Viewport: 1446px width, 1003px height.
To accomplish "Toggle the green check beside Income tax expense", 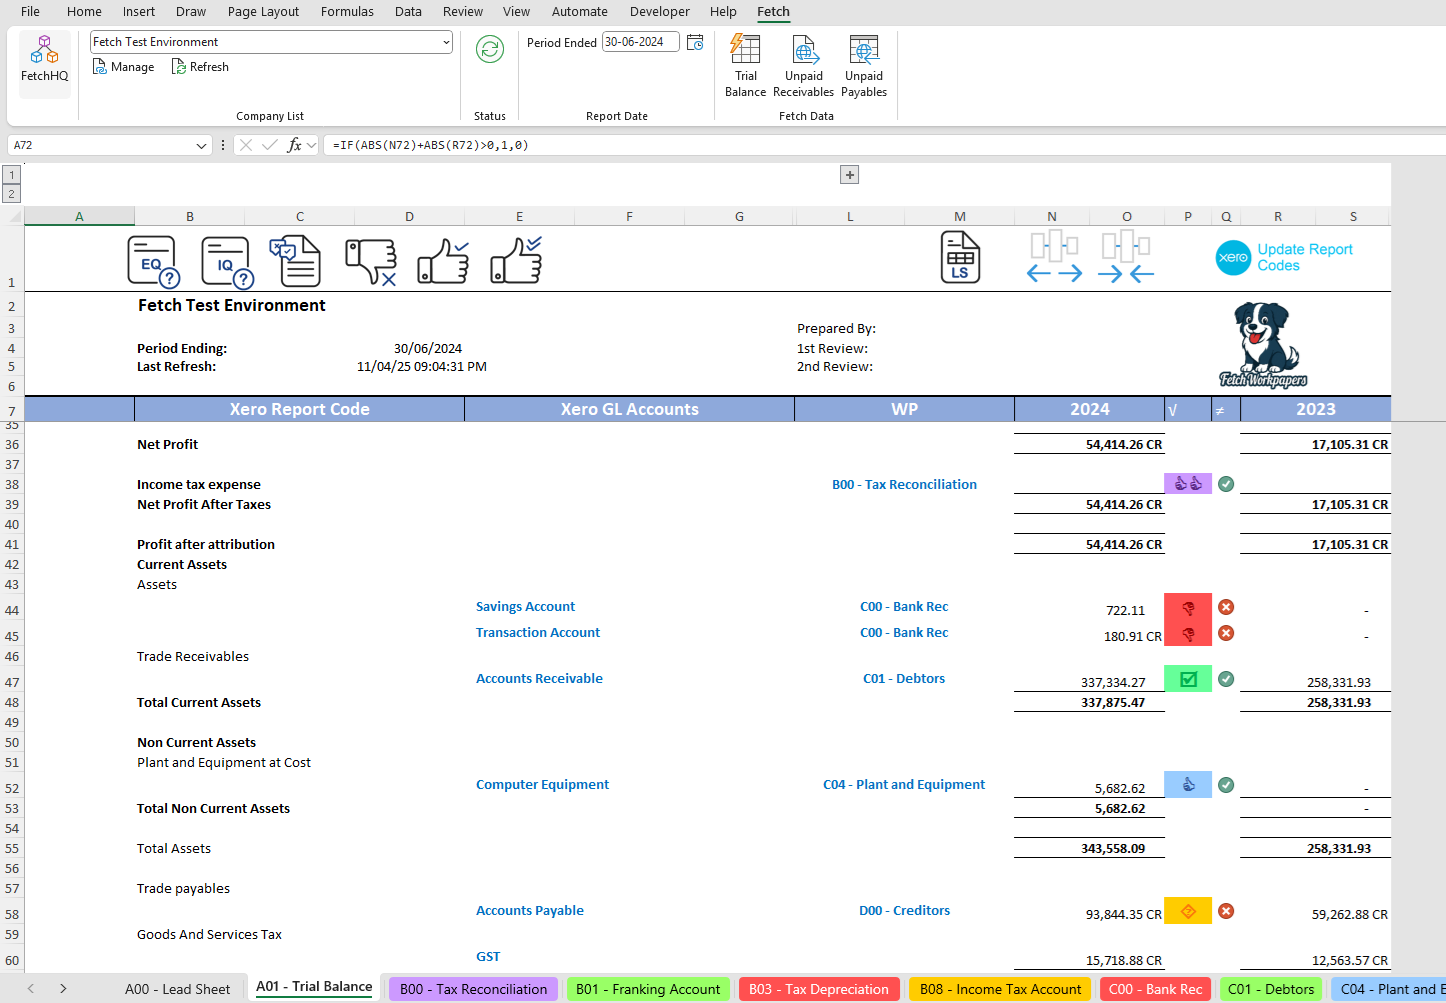I will [1225, 483].
